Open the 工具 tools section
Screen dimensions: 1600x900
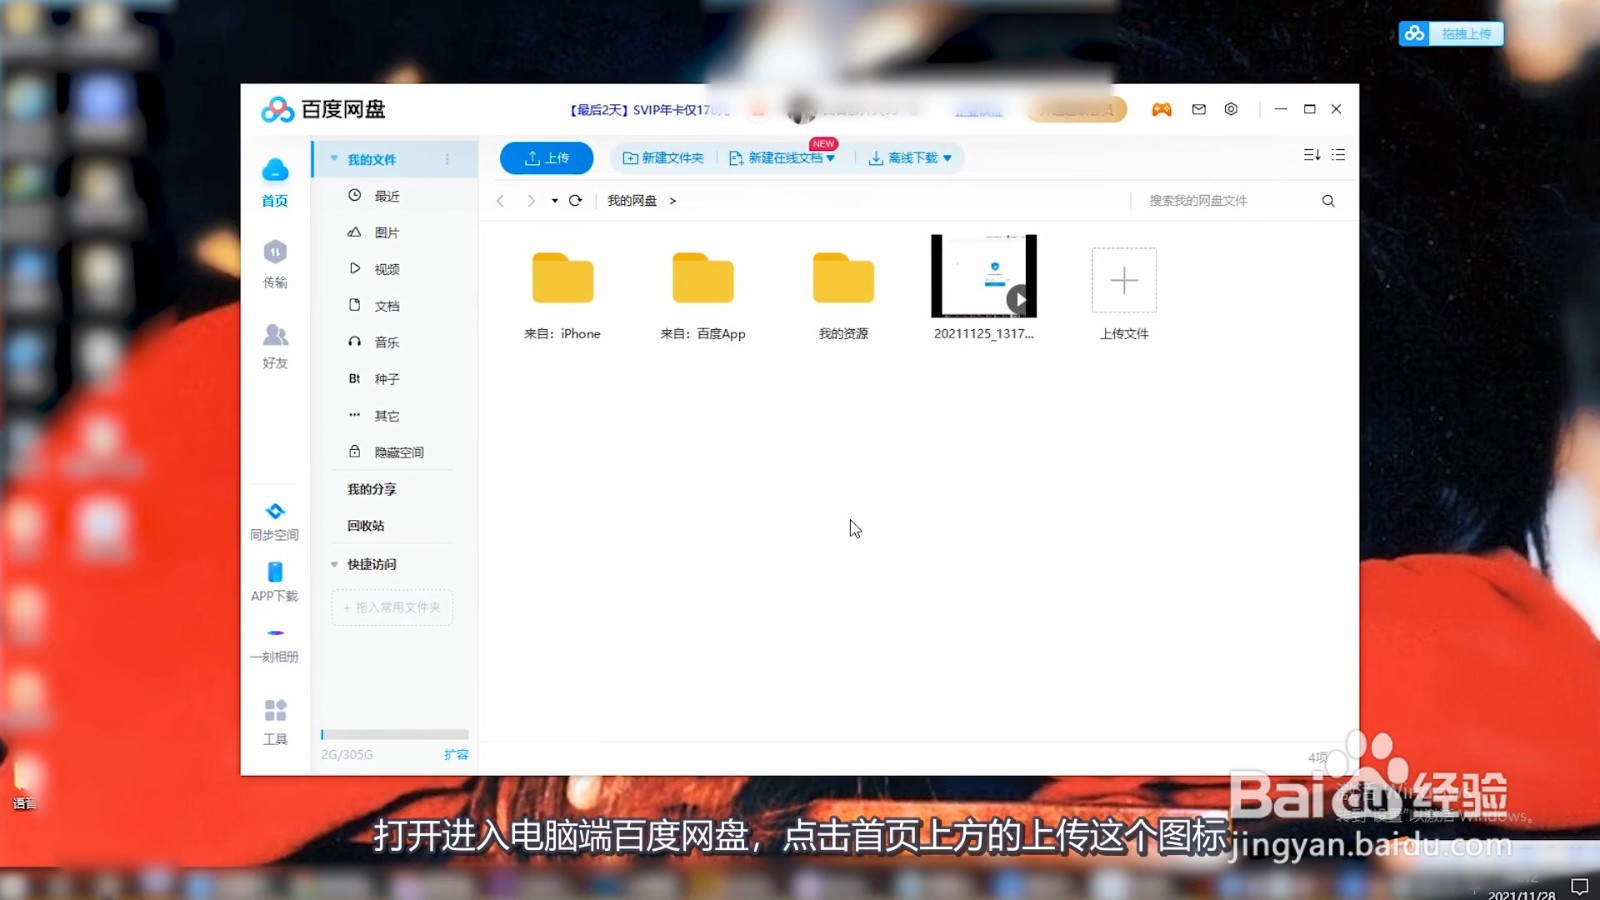pos(275,722)
